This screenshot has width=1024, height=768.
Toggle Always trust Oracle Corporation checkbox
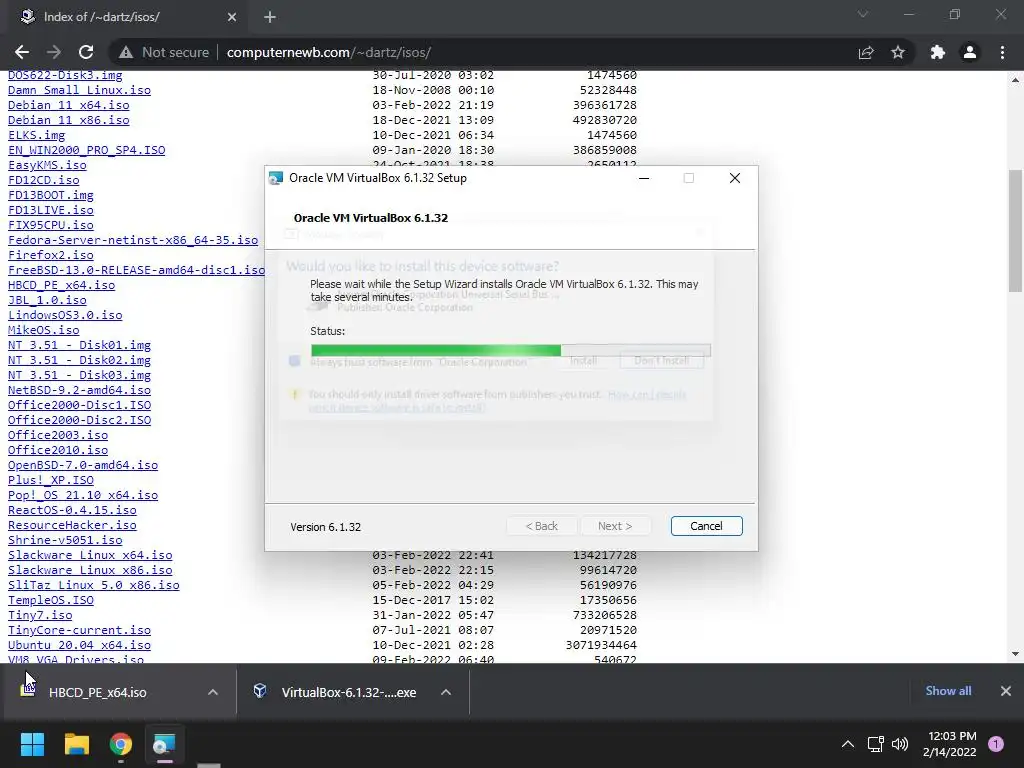295,360
